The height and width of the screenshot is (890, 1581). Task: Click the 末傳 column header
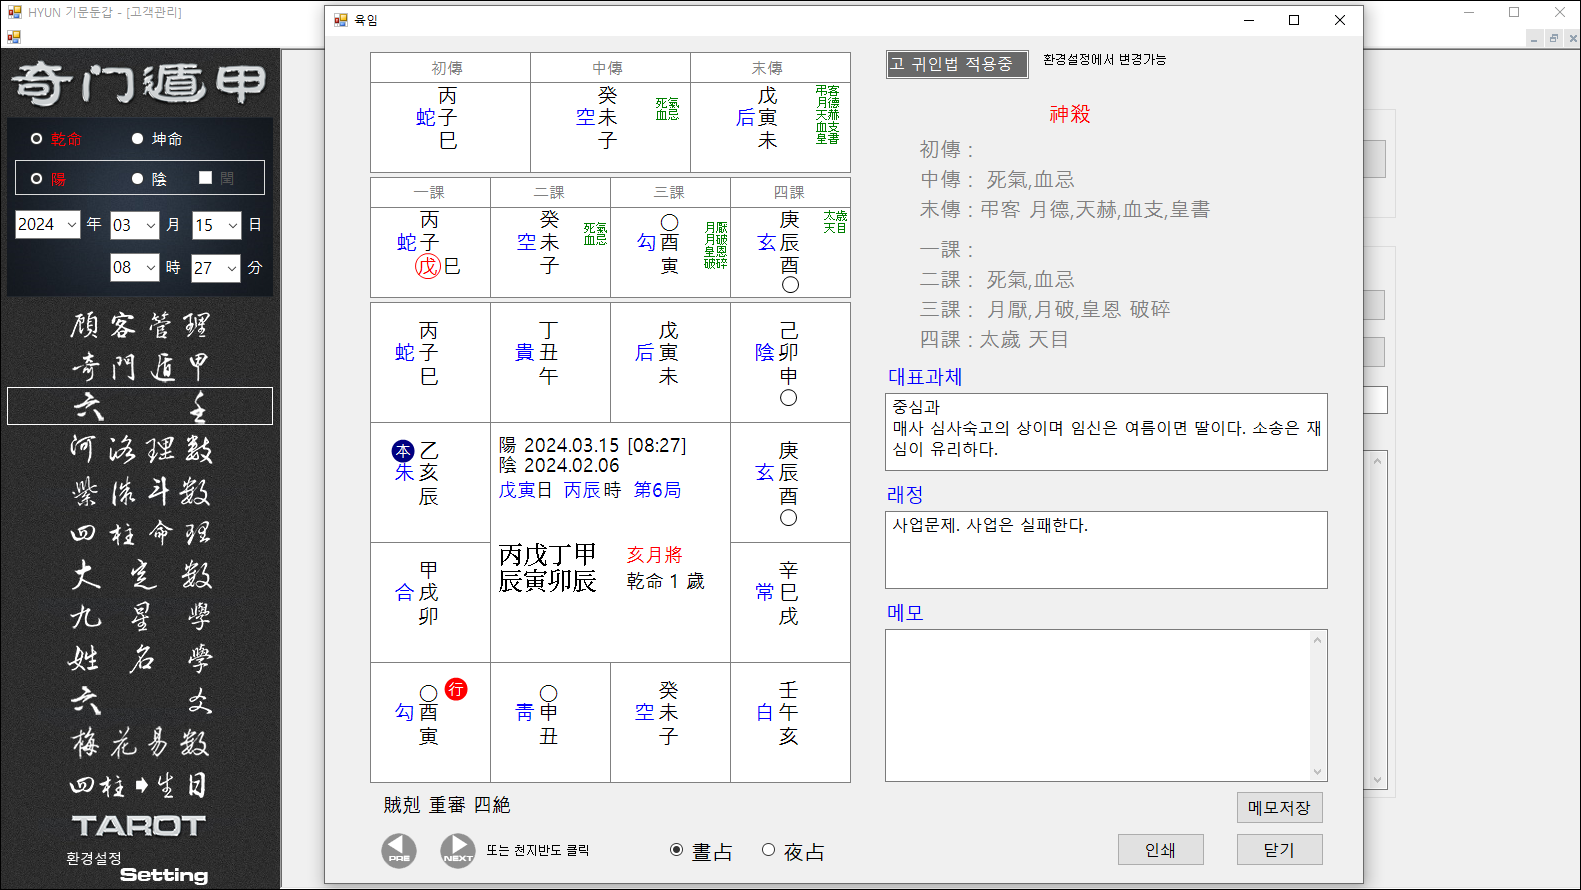tap(770, 68)
